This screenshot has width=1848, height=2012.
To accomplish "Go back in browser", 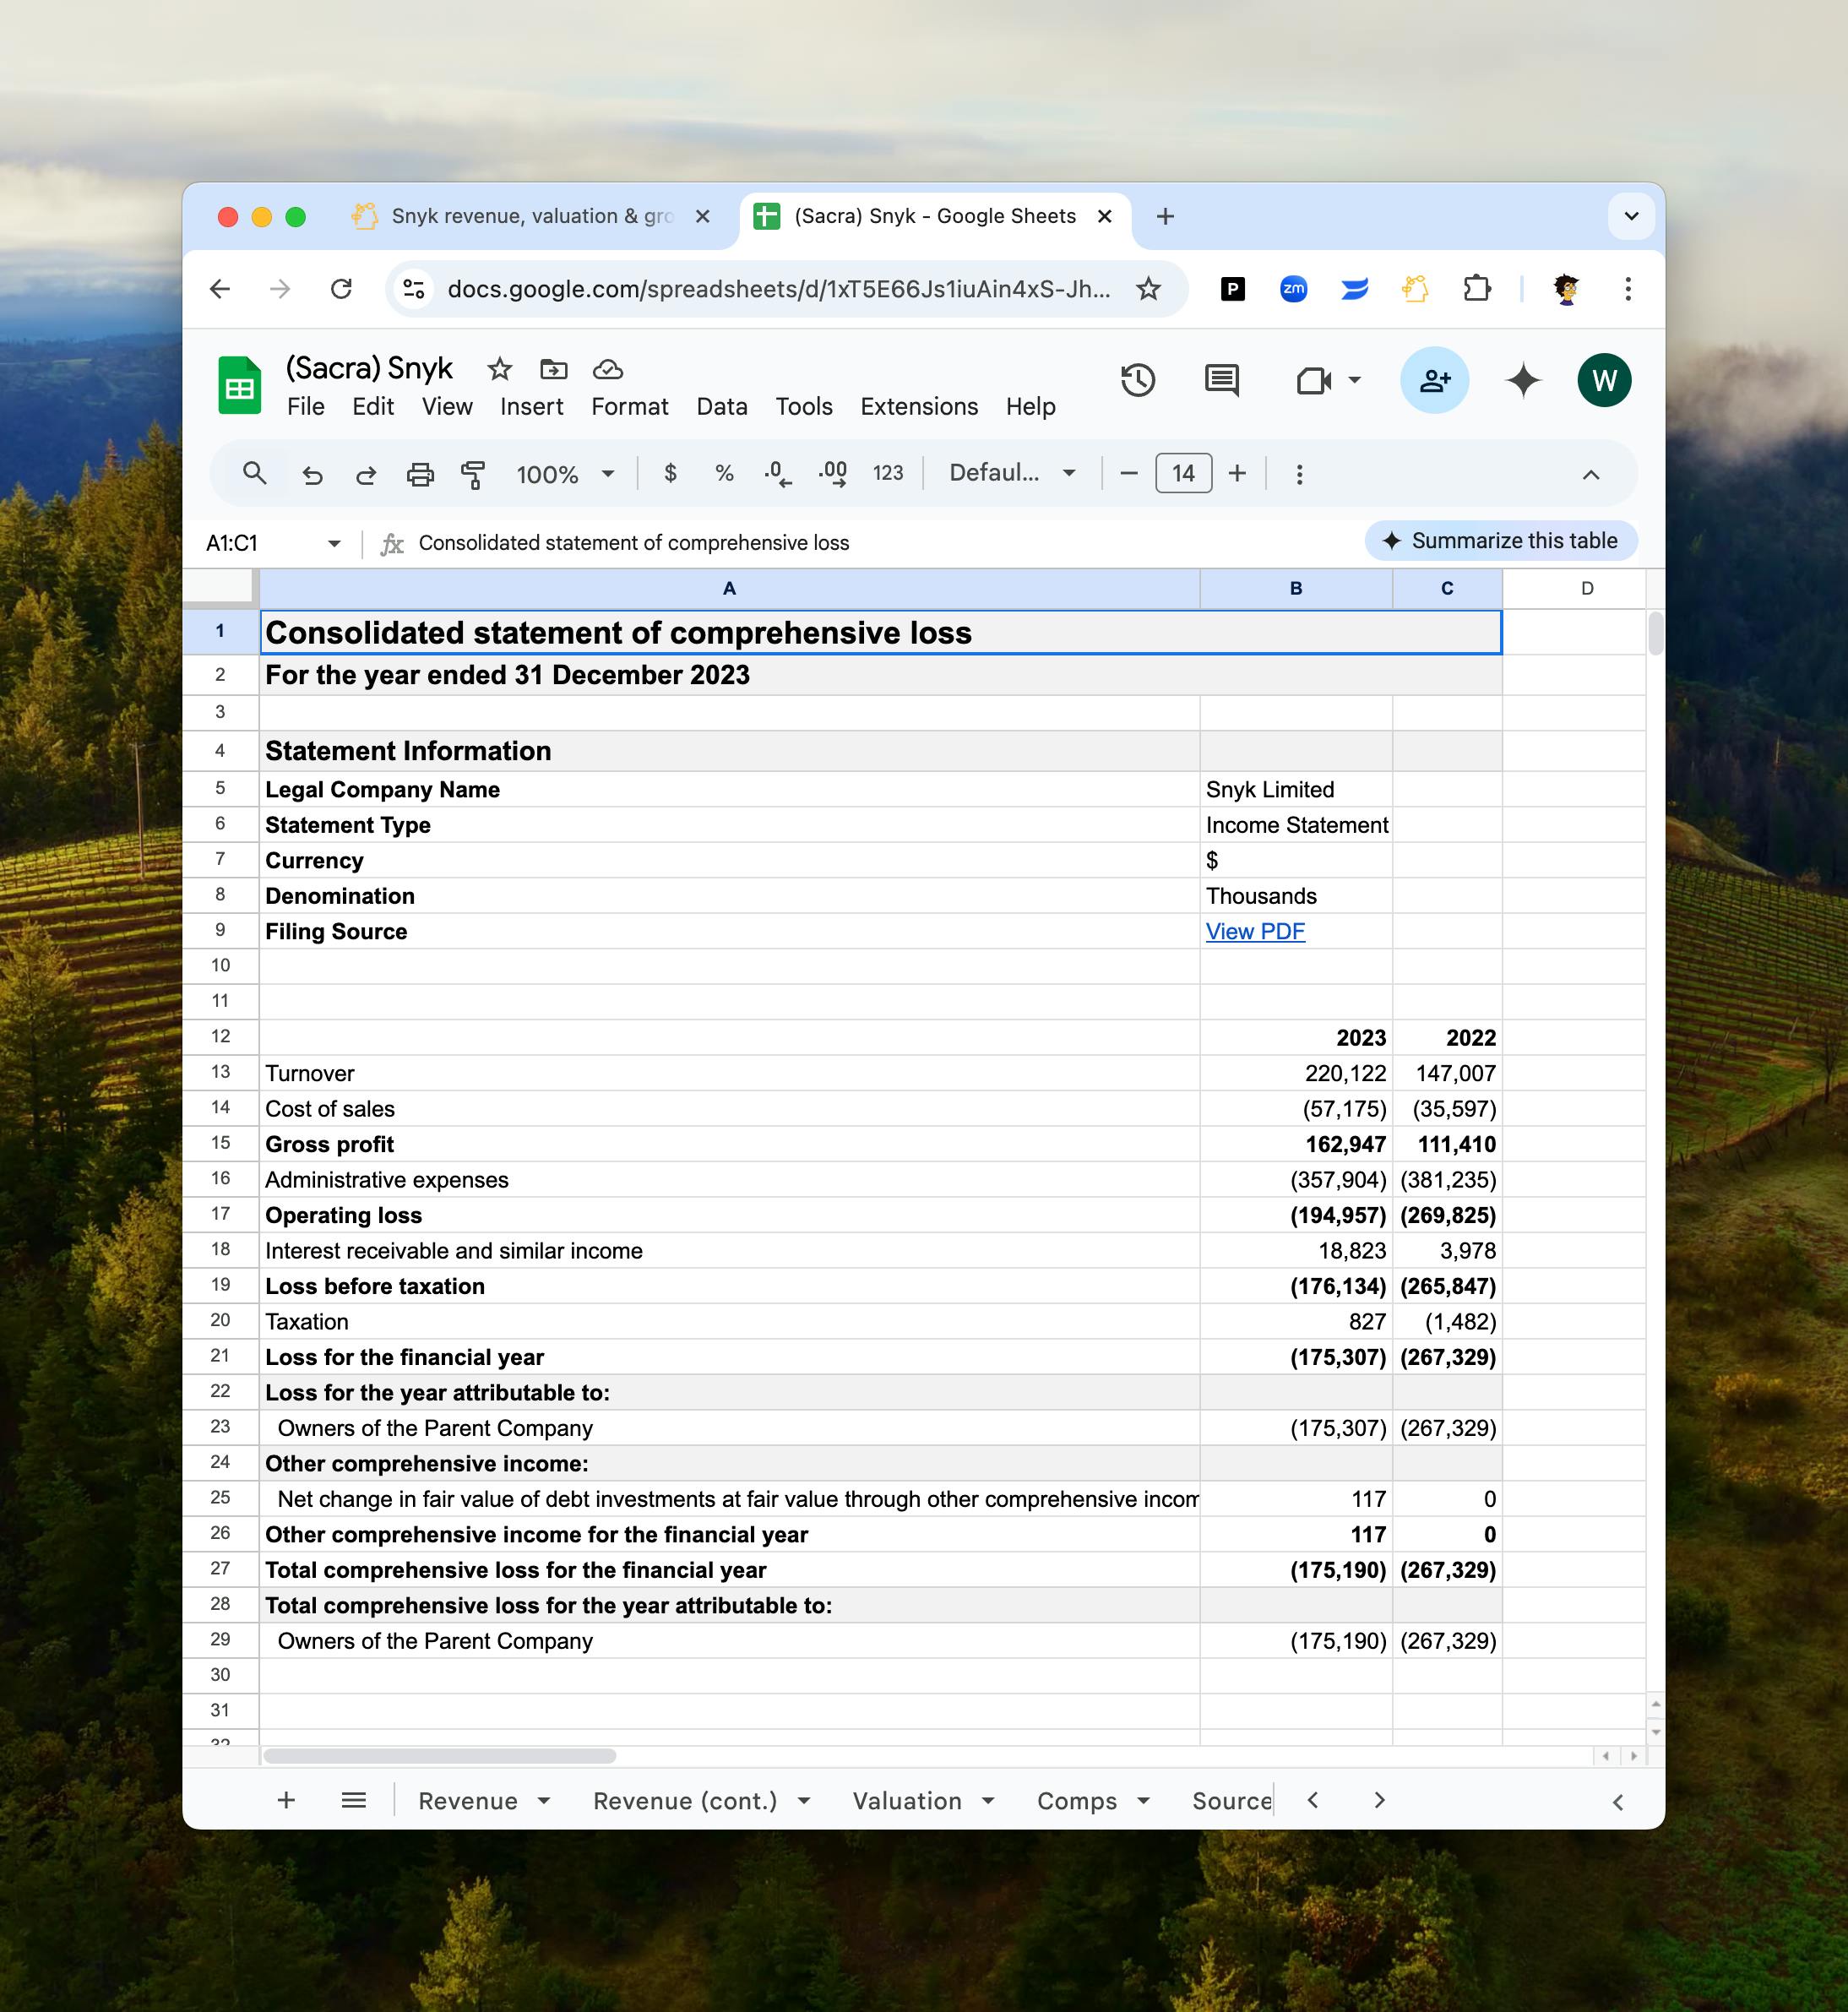I will point(220,289).
